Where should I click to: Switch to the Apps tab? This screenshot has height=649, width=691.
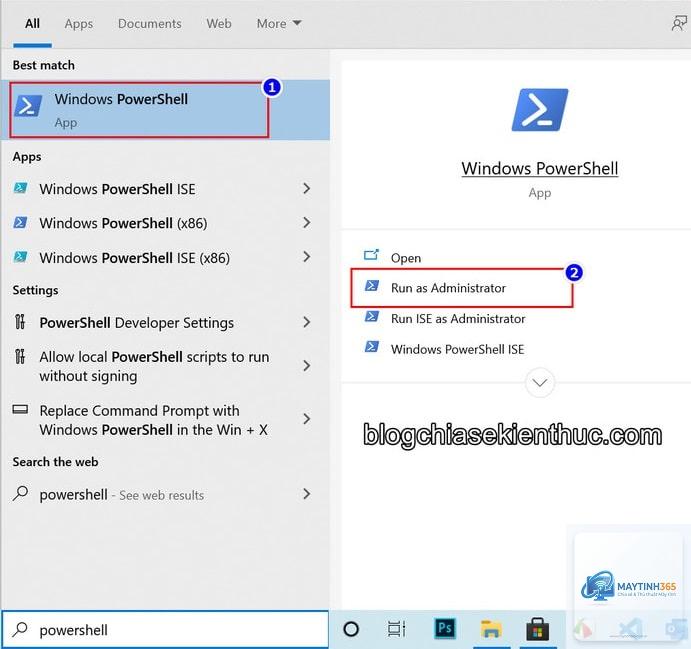(78, 23)
